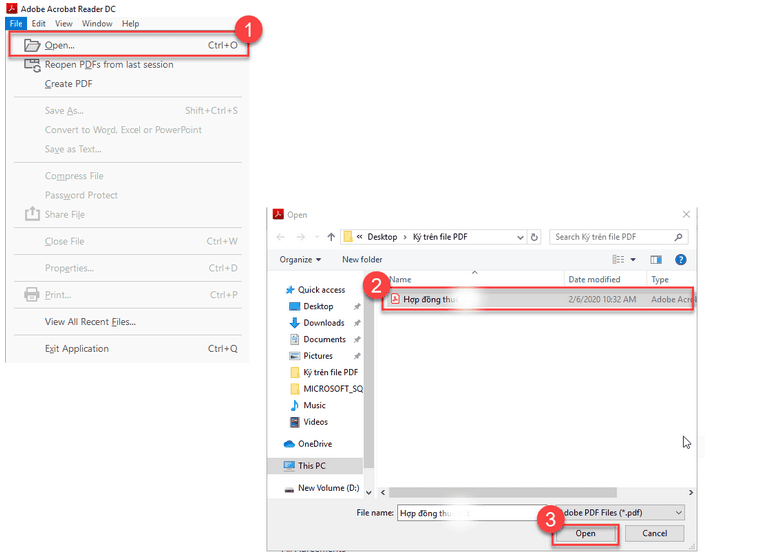This screenshot has height=555, width=766.
Task: Click the 2/6/2020 10:32 AM date cell
Action: click(x=602, y=299)
